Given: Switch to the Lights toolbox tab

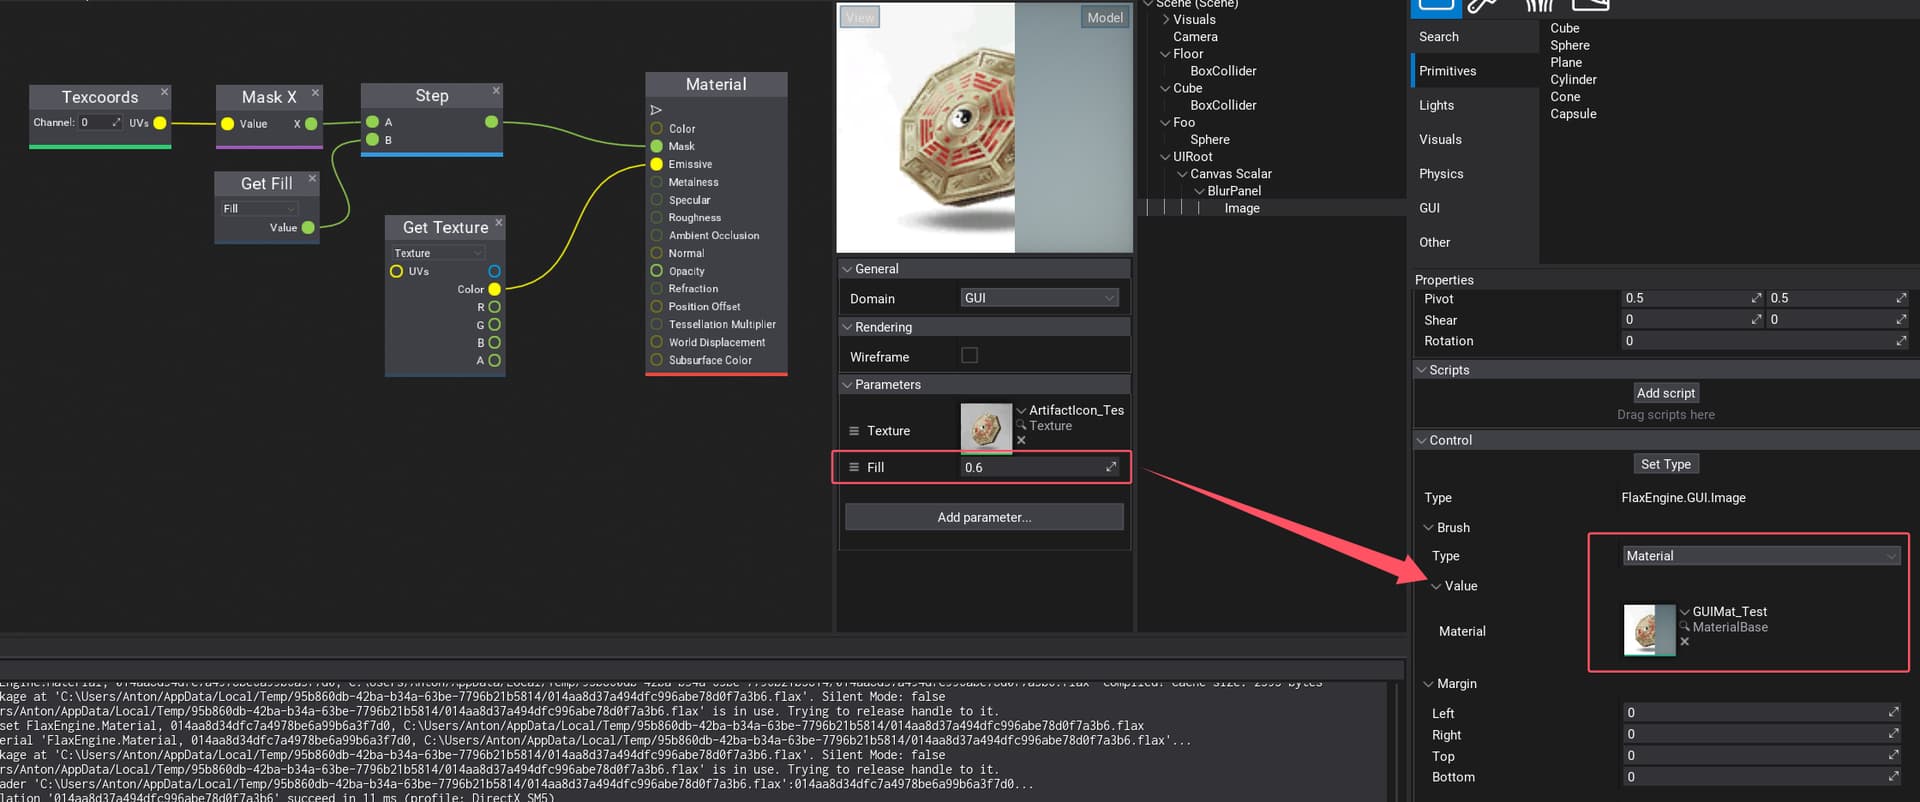Looking at the screenshot, I should 1436,105.
